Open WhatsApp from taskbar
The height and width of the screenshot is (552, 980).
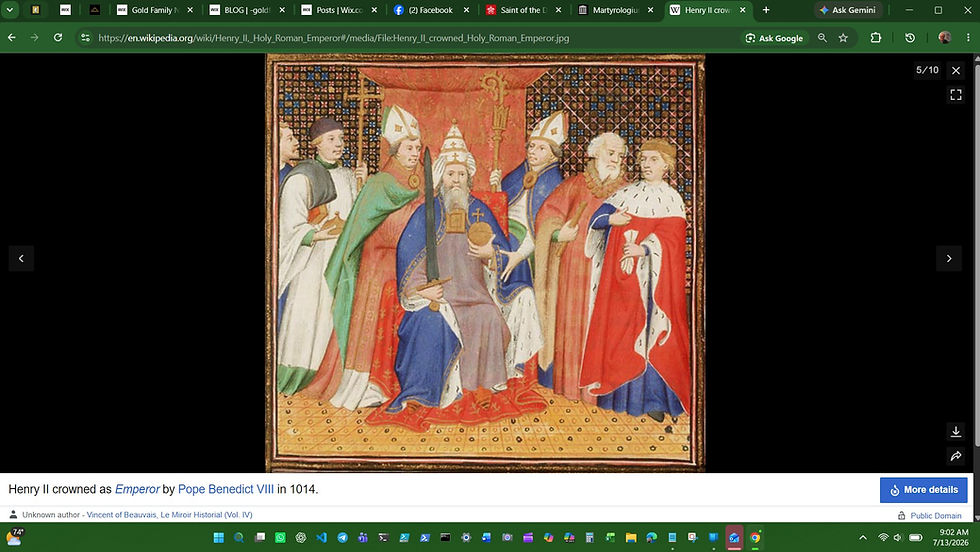pyautogui.click(x=280, y=538)
